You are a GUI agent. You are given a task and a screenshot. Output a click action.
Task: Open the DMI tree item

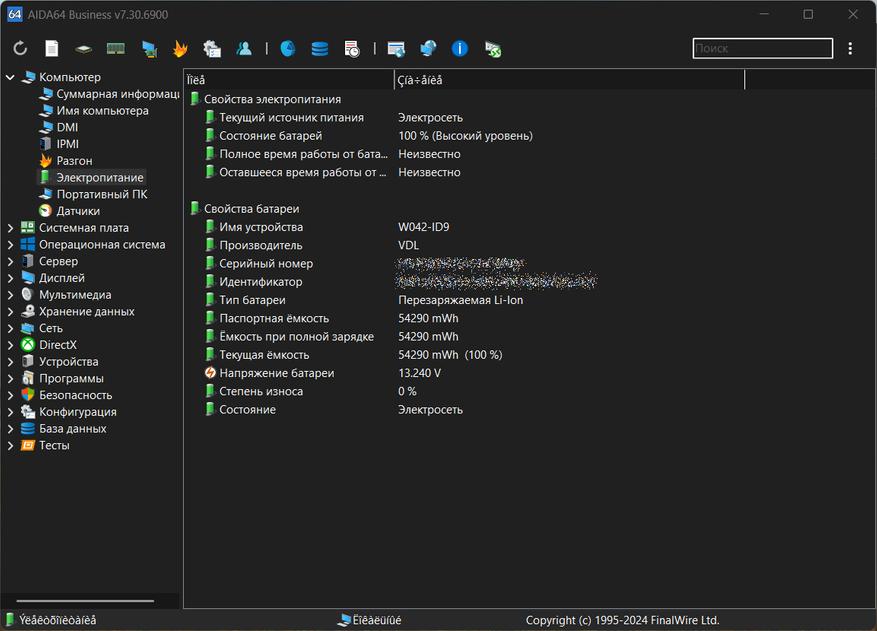coord(67,128)
